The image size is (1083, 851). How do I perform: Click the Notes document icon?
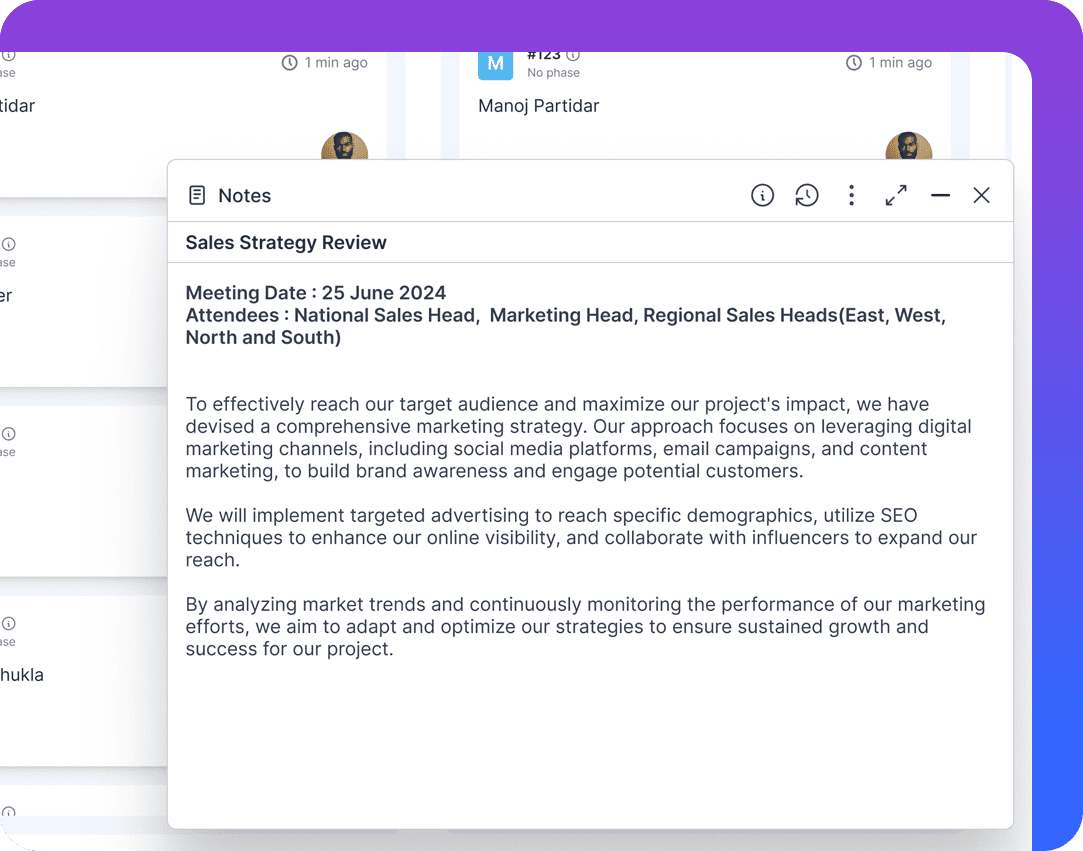tap(197, 195)
